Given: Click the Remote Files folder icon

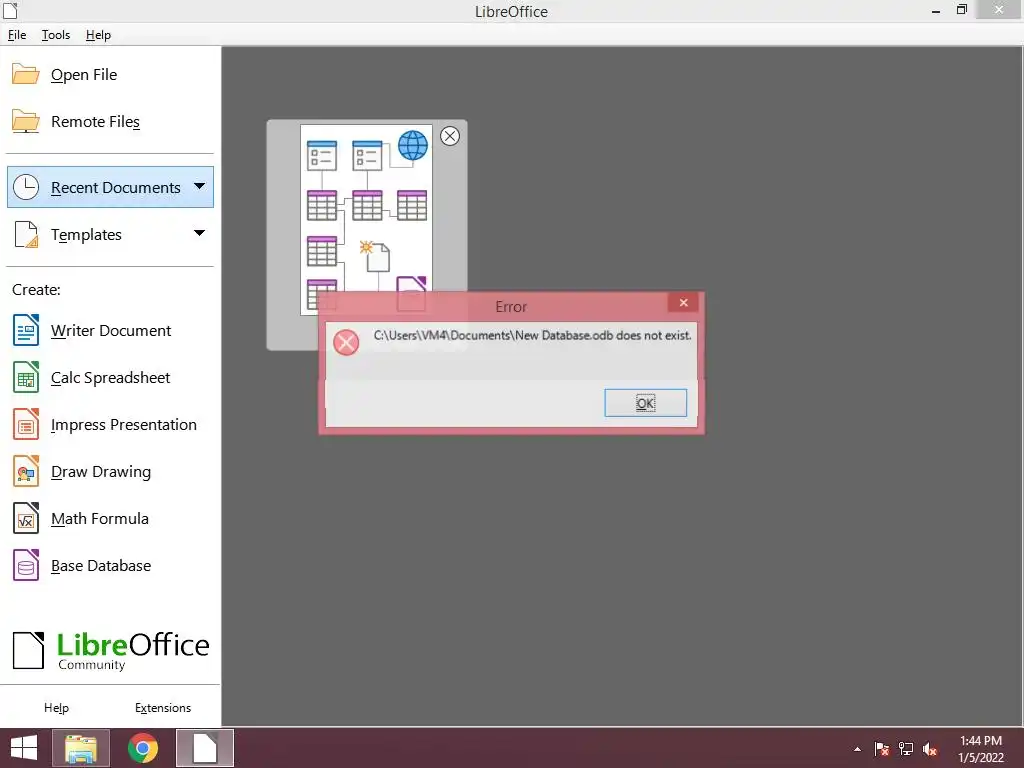Looking at the screenshot, I should pos(25,121).
